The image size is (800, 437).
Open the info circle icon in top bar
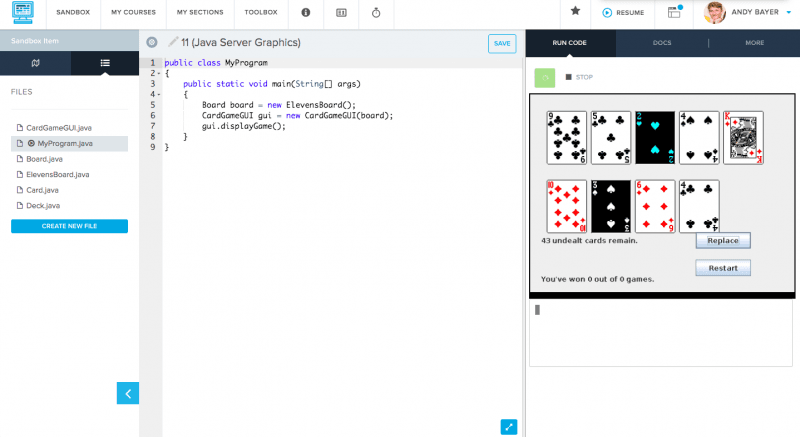tap(305, 13)
